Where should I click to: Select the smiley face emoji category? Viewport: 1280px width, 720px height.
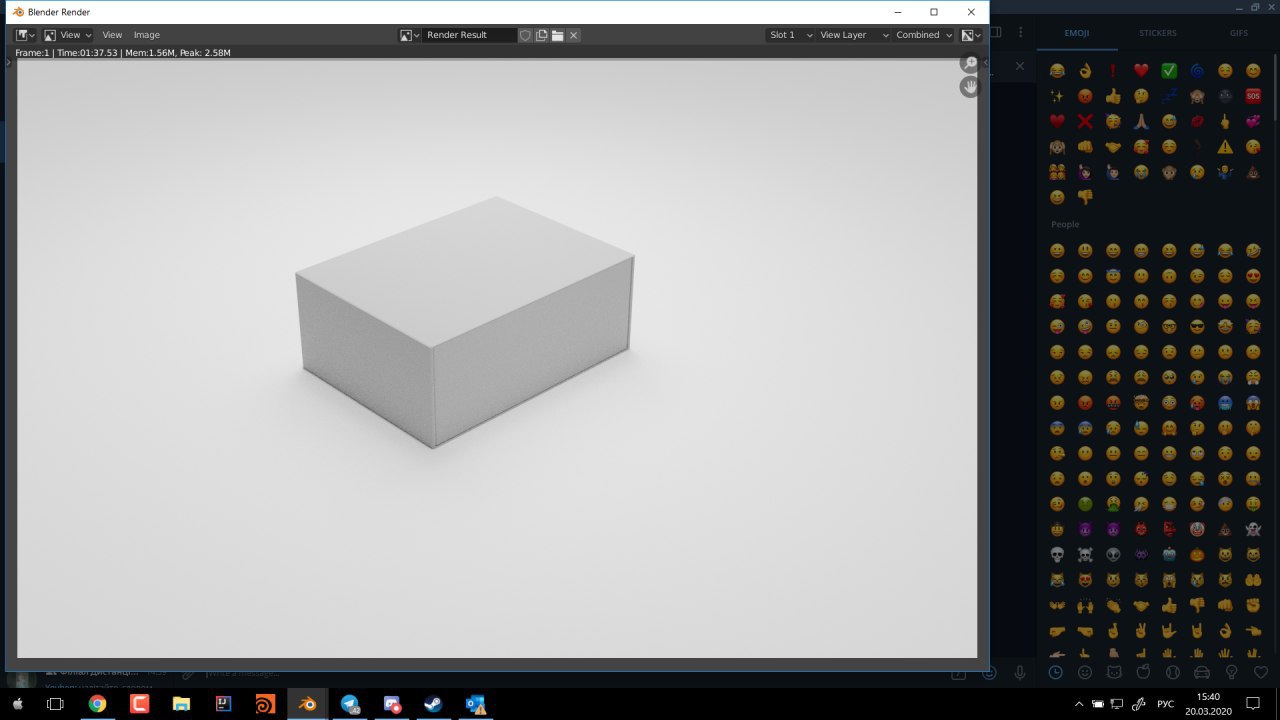1085,672
